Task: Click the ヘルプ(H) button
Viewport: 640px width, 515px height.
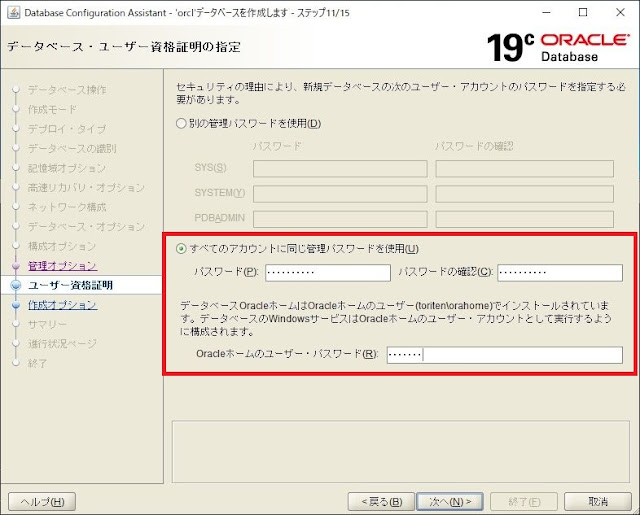Action: [x=42, y=502]
